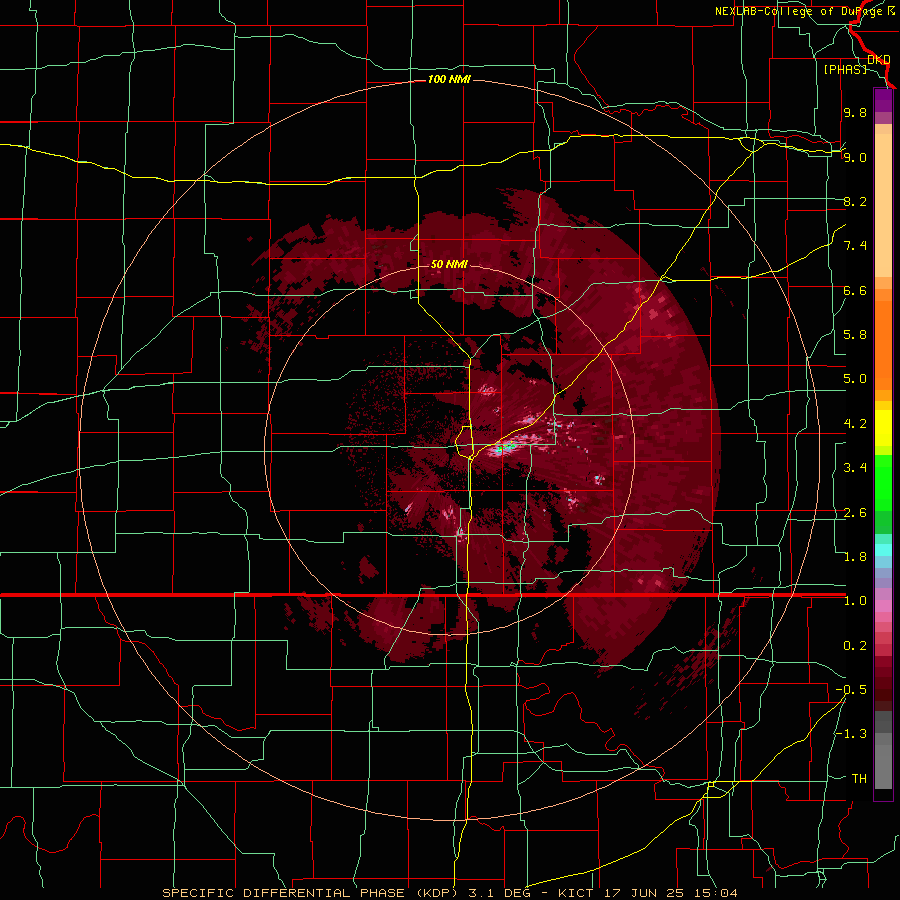Click the 4.2 legend number
Screen dimensions: 900x900
855,424
